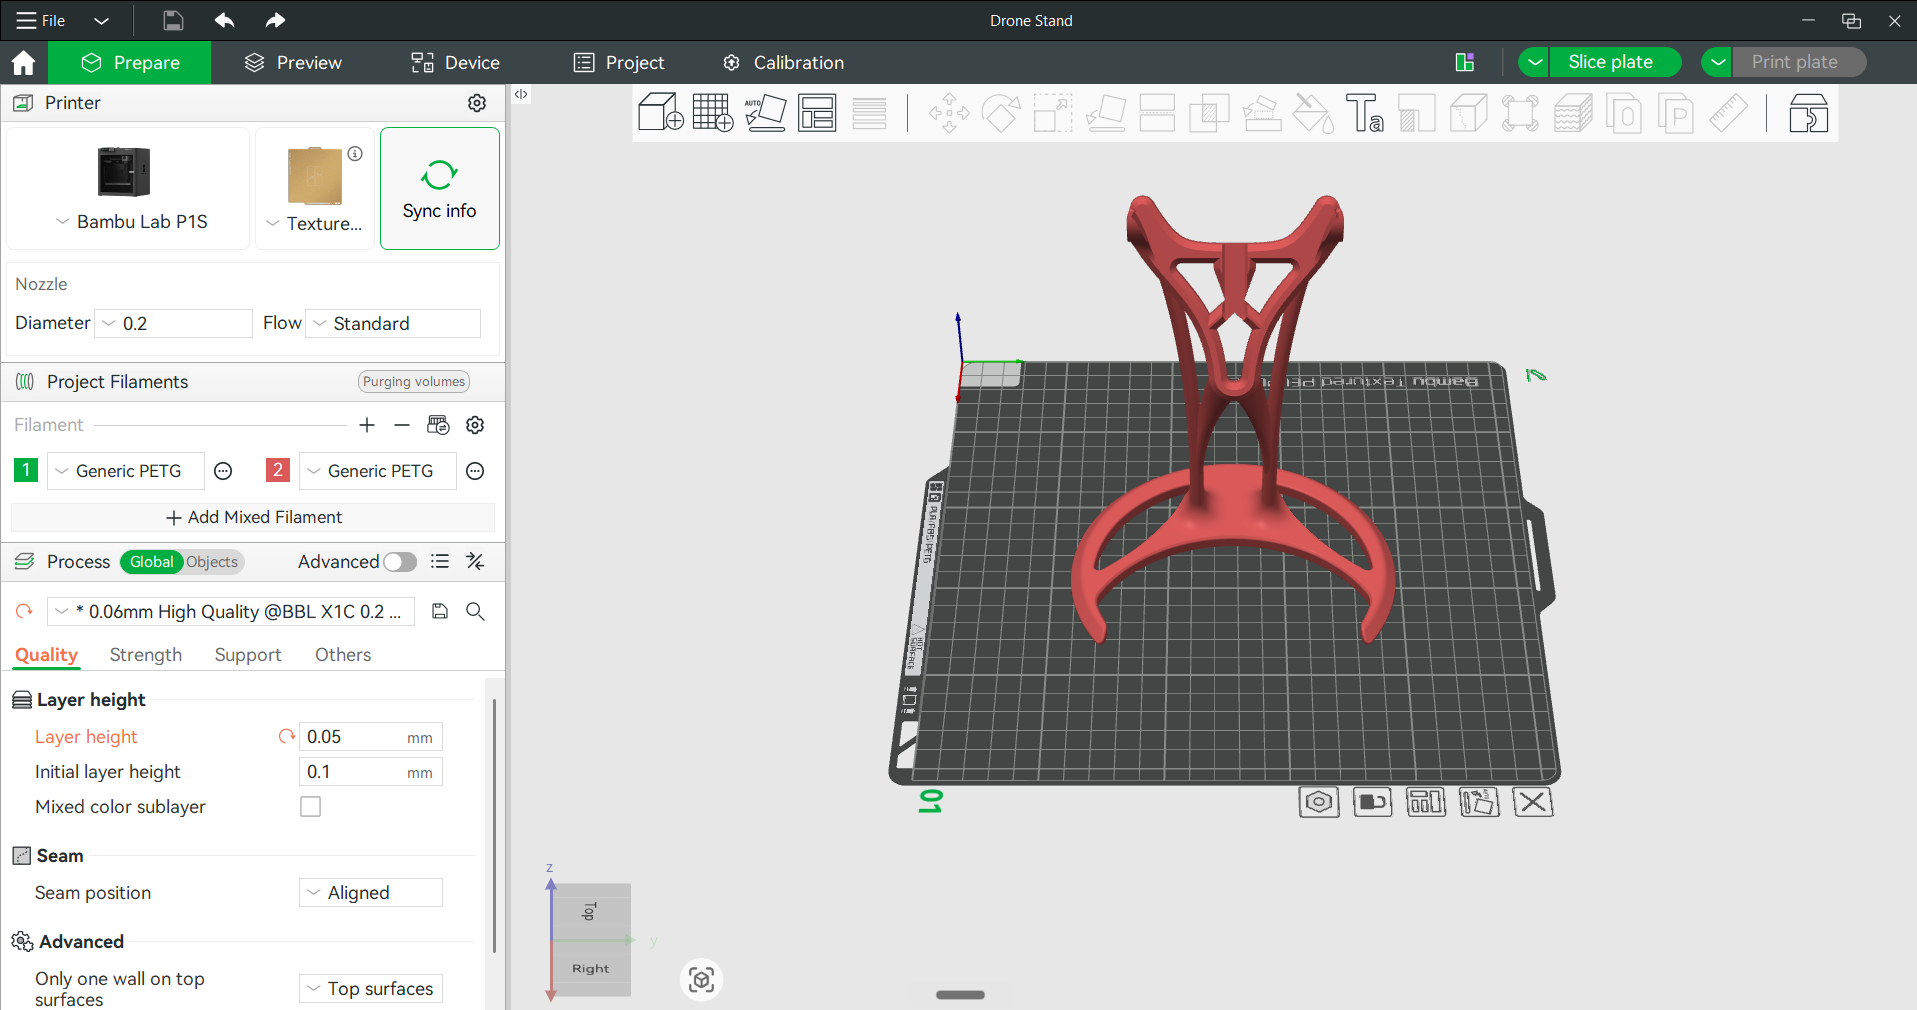The width and height of the screenshot is (1917, 1010).
Task: Open the Top surfaces dropdown
Action: click(x=371, y=988)
